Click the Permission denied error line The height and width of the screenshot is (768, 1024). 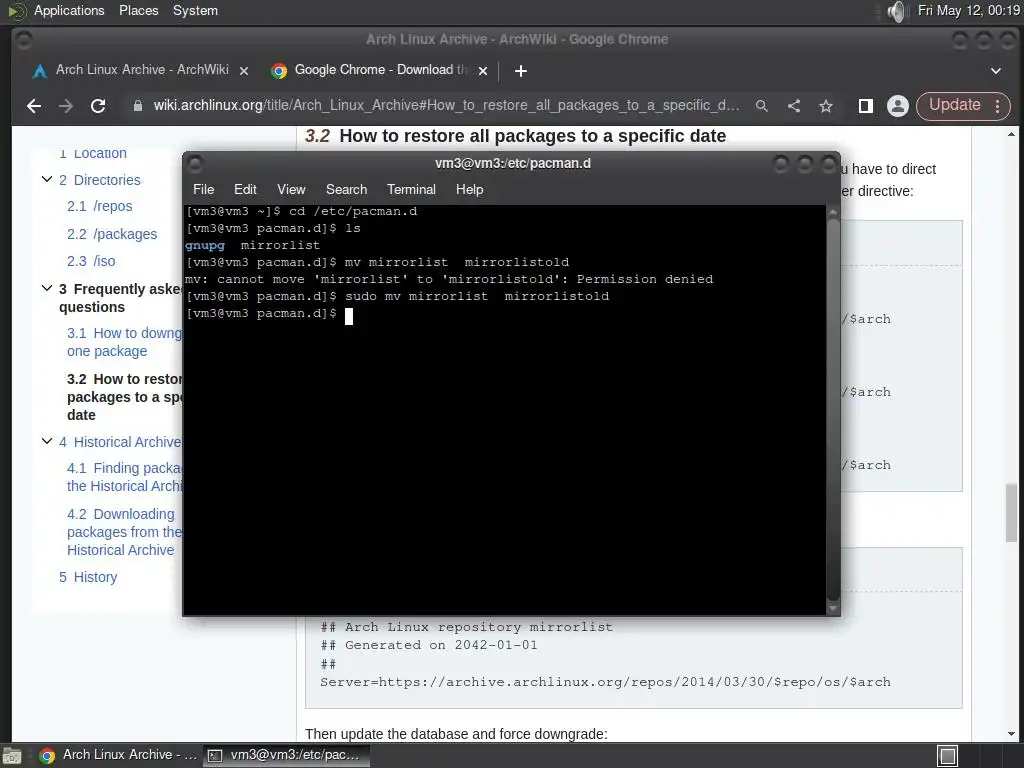coord(449,280)
